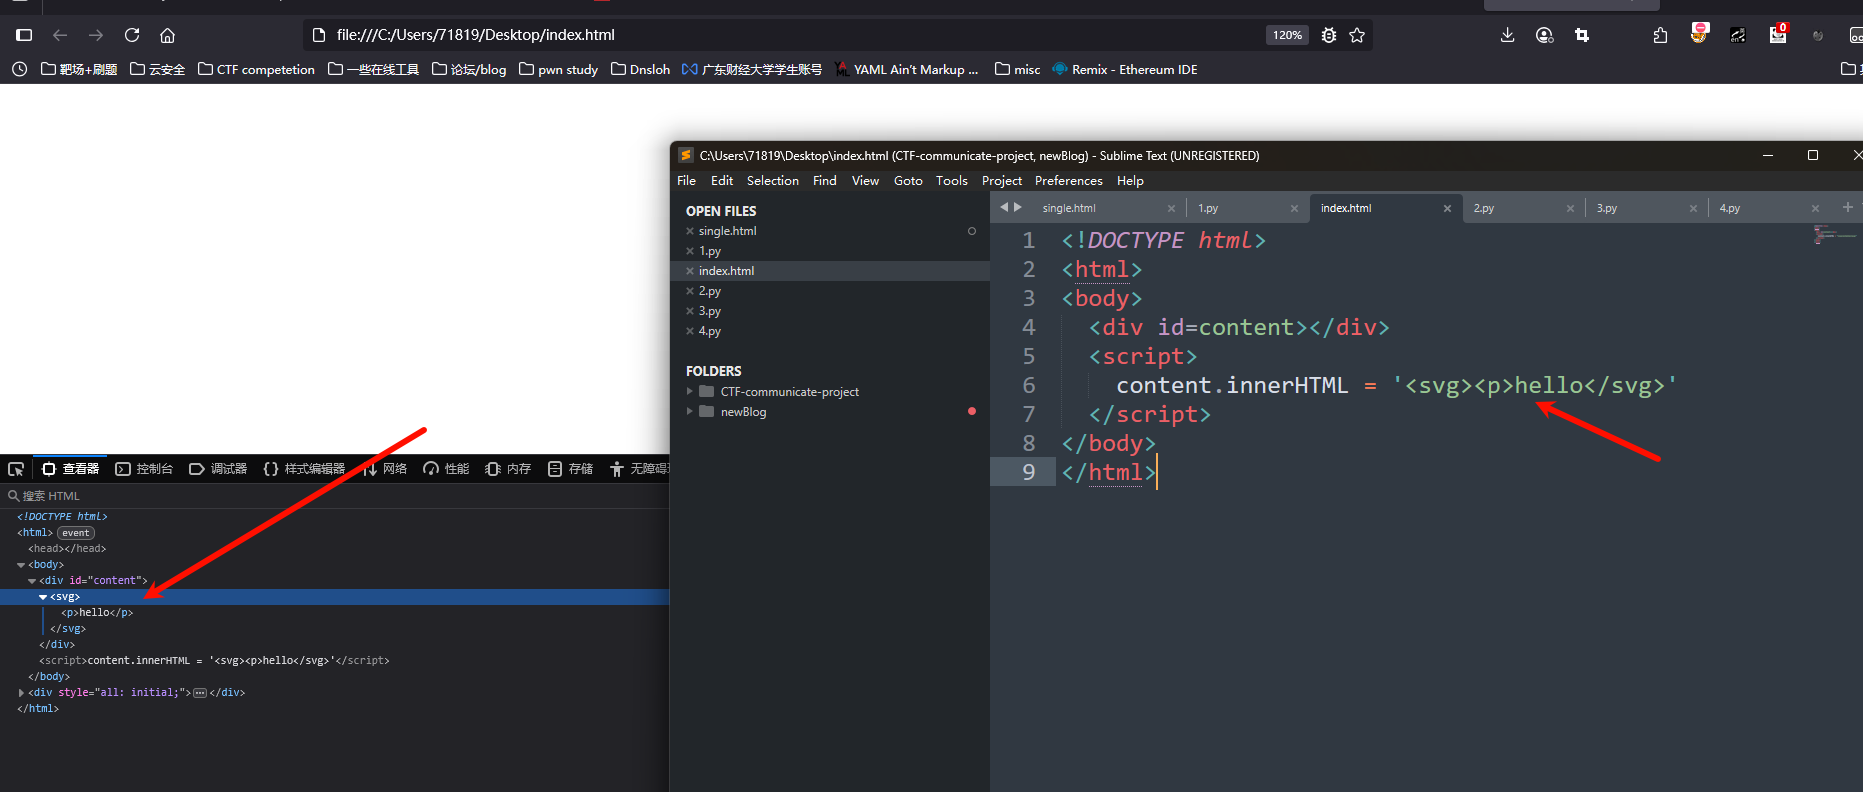This screenshot has height=792, width=1863.
Task: Open the pwn study bookmark folder
Action: pos(558,69)
